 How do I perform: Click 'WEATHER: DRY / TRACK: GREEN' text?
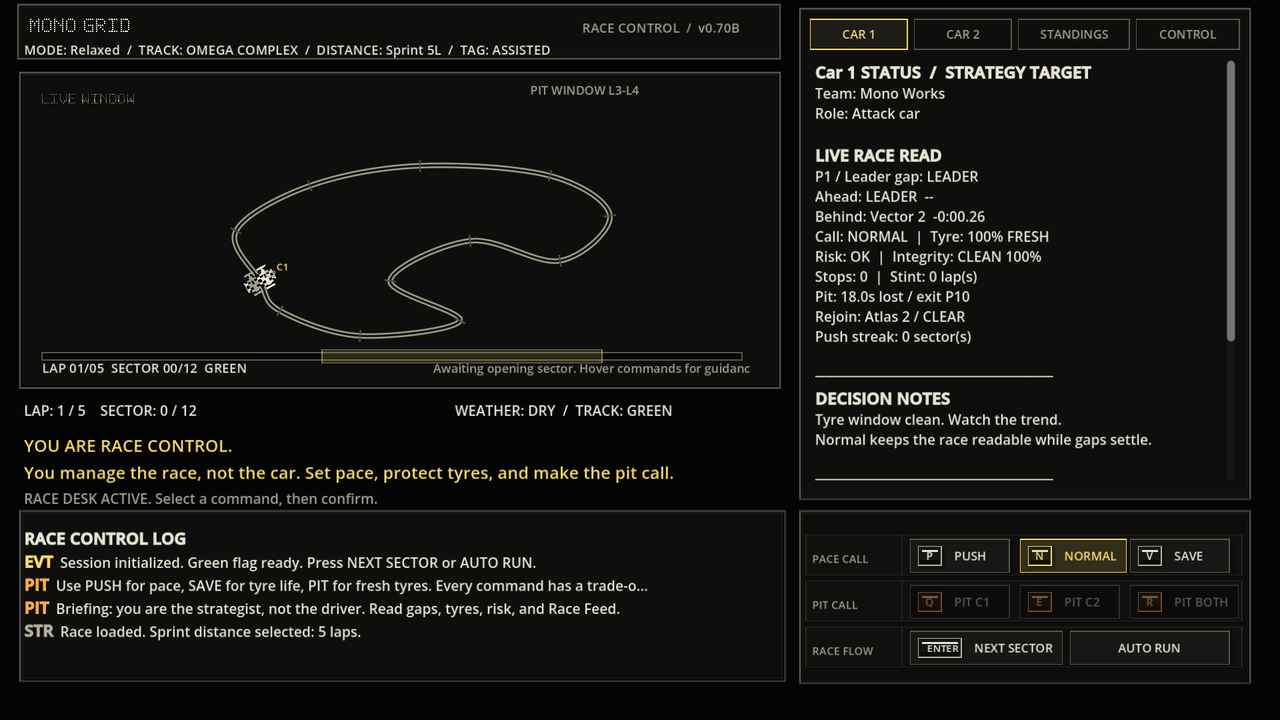coord(563,411)
